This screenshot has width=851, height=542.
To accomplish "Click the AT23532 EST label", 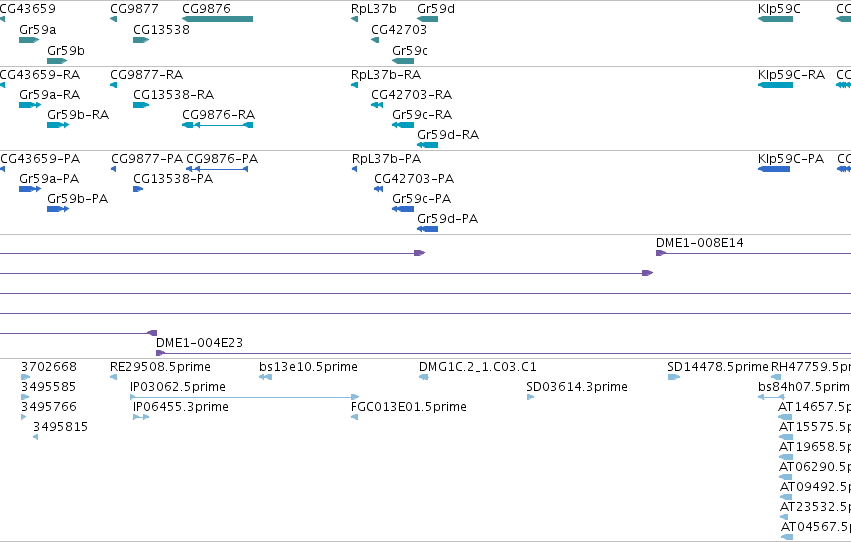I will (815, 507).
